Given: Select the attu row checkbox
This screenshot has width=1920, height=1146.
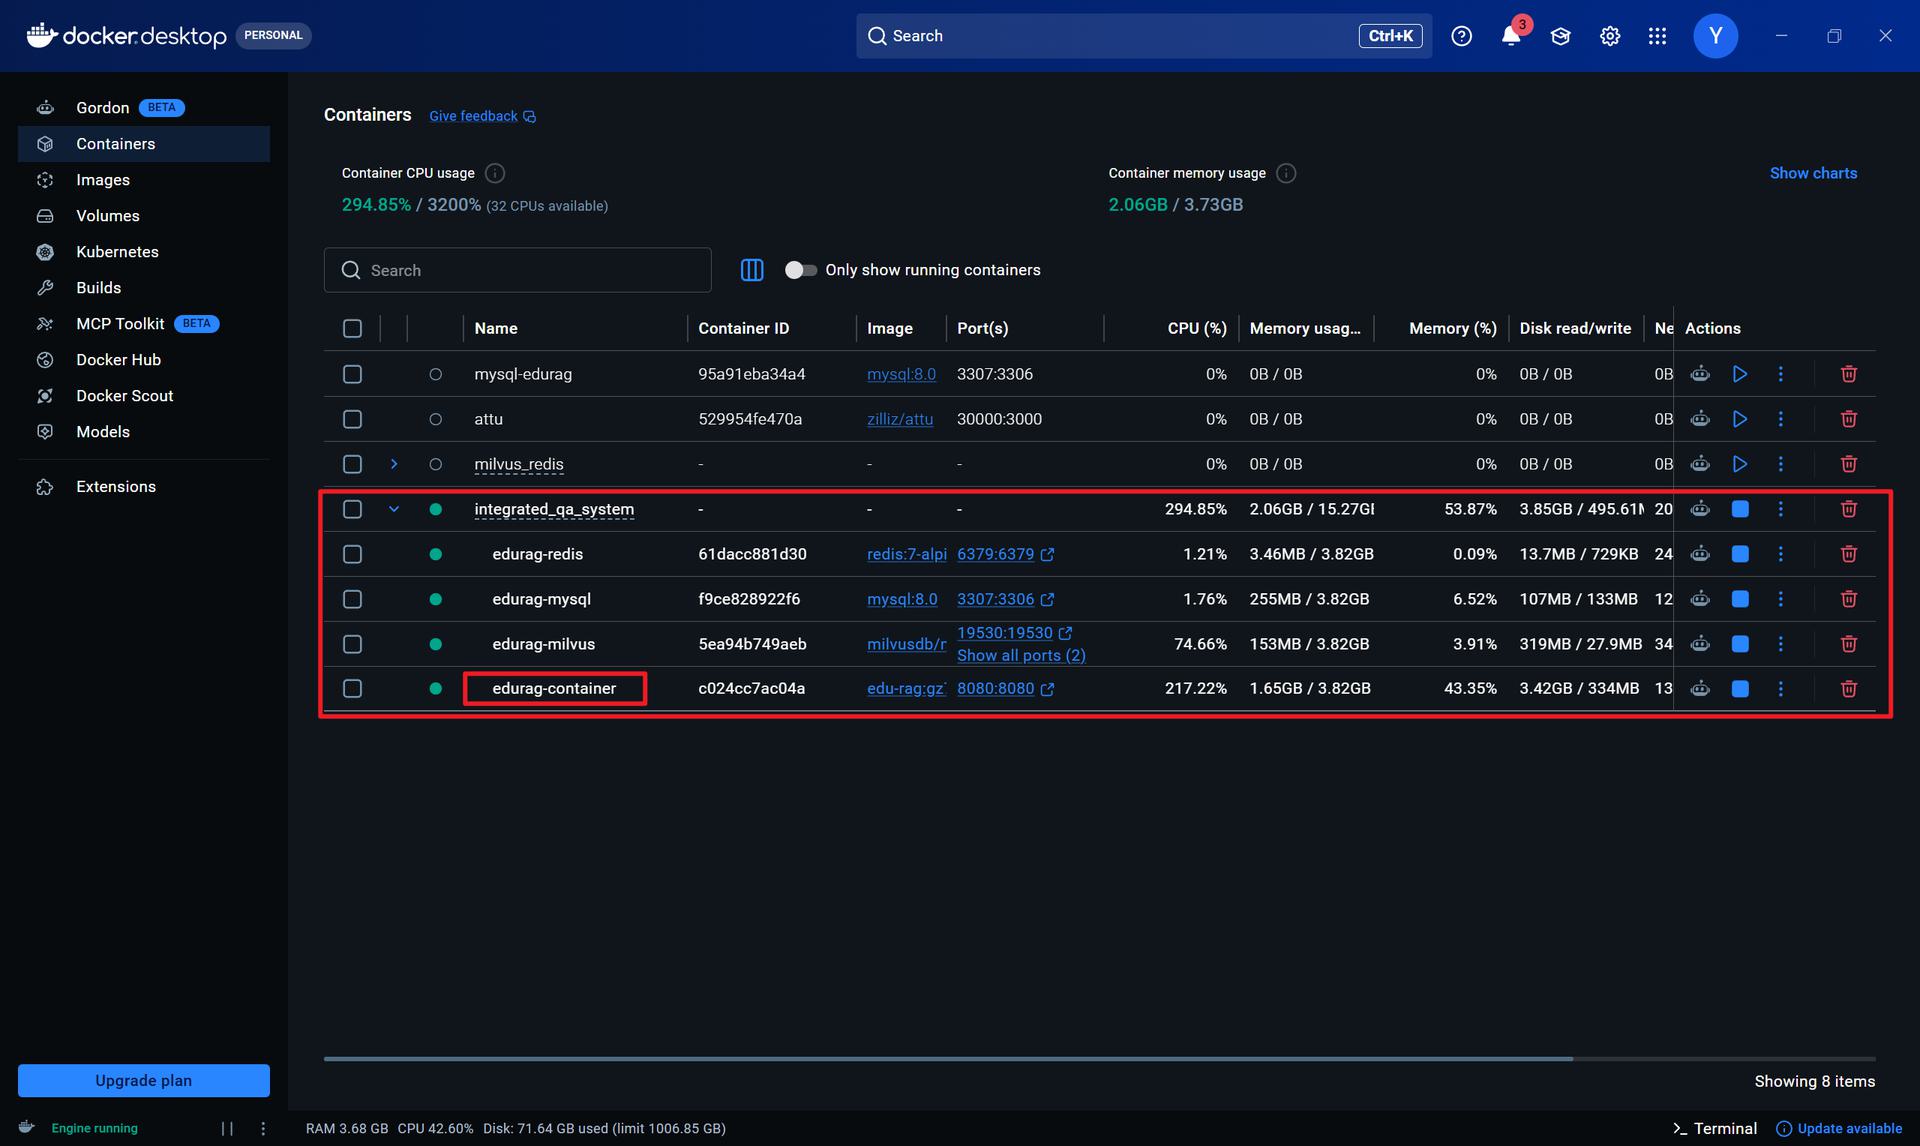Looking at the screenshot, I should [x=352, y=419].
